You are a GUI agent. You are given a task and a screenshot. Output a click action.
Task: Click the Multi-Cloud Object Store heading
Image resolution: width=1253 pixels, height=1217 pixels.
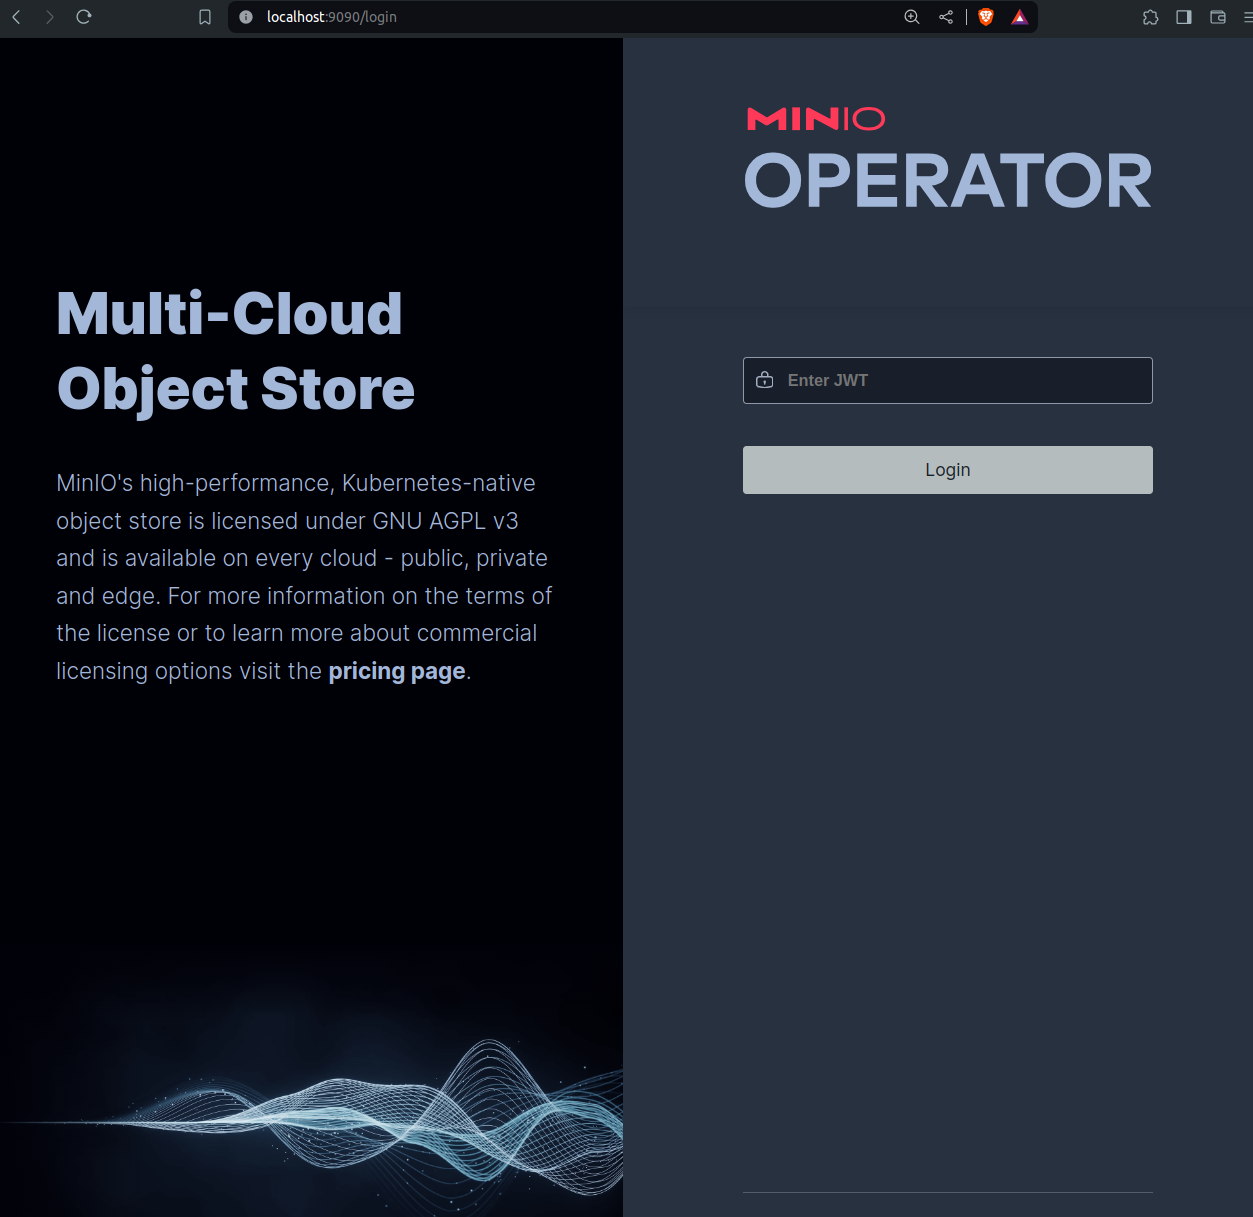coord(236,351)
